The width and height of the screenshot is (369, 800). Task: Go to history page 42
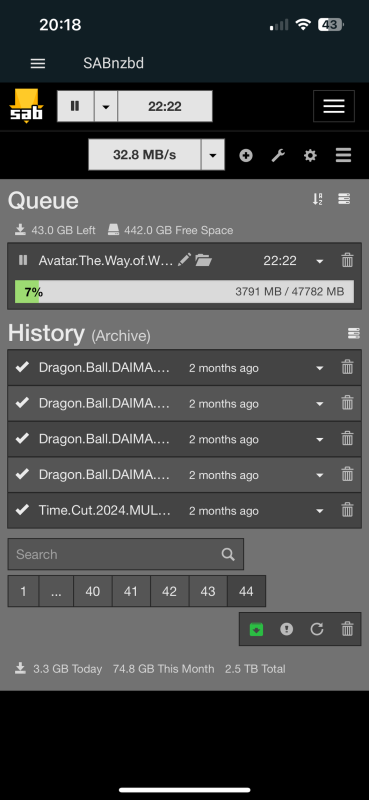(169, 591)
